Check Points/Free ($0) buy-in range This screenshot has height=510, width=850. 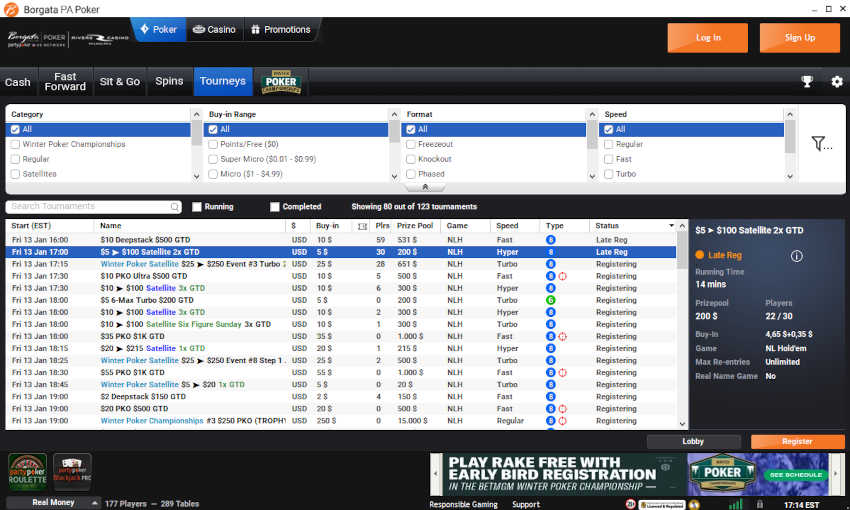coord(213,144)
